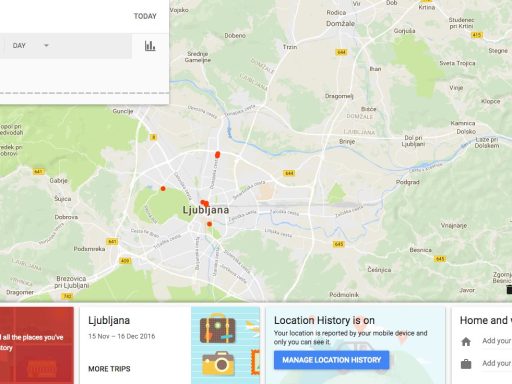Click the camera illustration on Ljubljana trip card
The image size is (512, 384).
pos(218,363)
